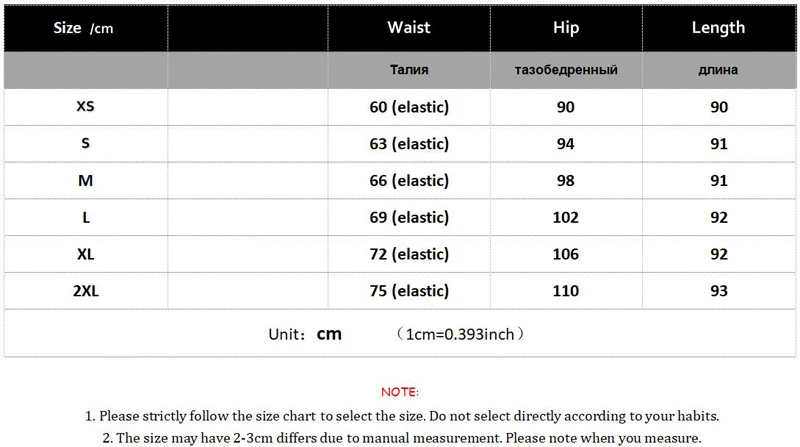This screenshot has height=447, width=800.
Task: Select the XL size row label
Action: [85, 254]
